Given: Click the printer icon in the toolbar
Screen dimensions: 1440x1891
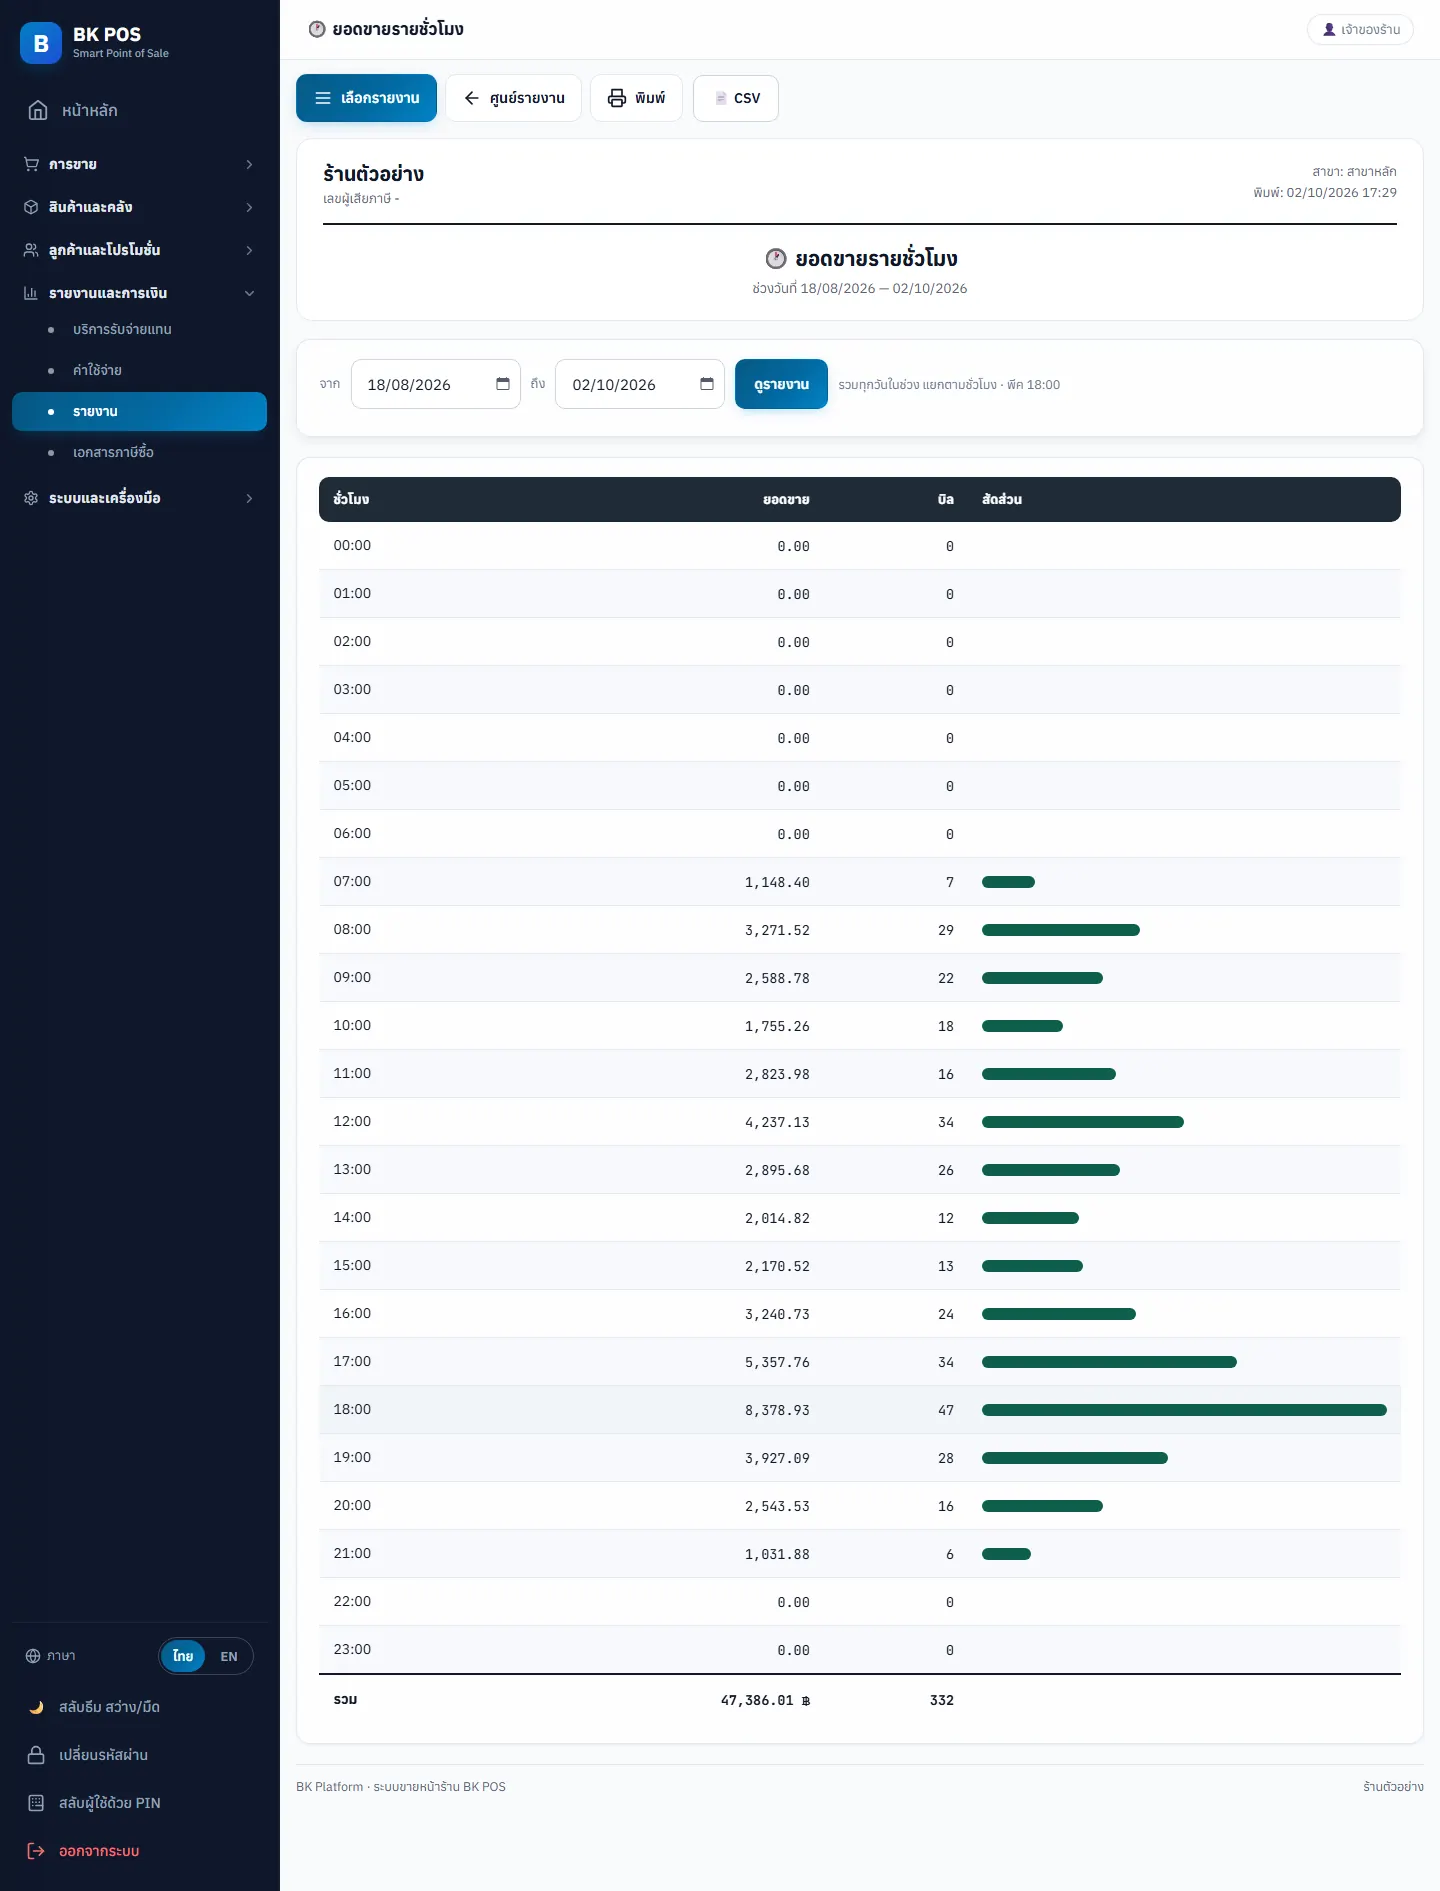Looking at the screenshot, I should [x=617, y=98].
